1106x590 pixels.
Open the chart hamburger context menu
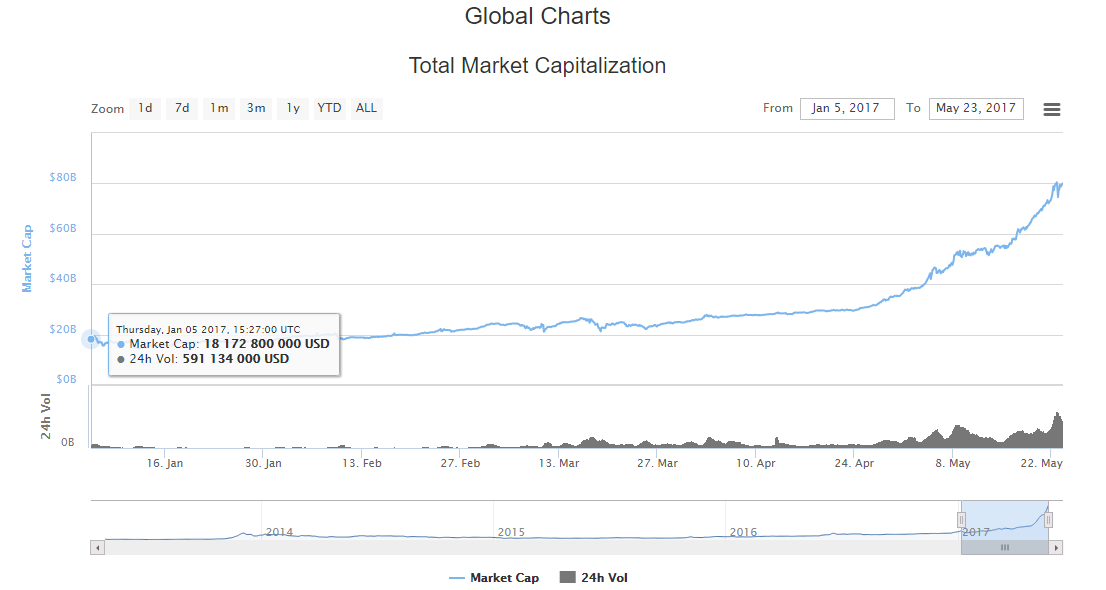1051,109
